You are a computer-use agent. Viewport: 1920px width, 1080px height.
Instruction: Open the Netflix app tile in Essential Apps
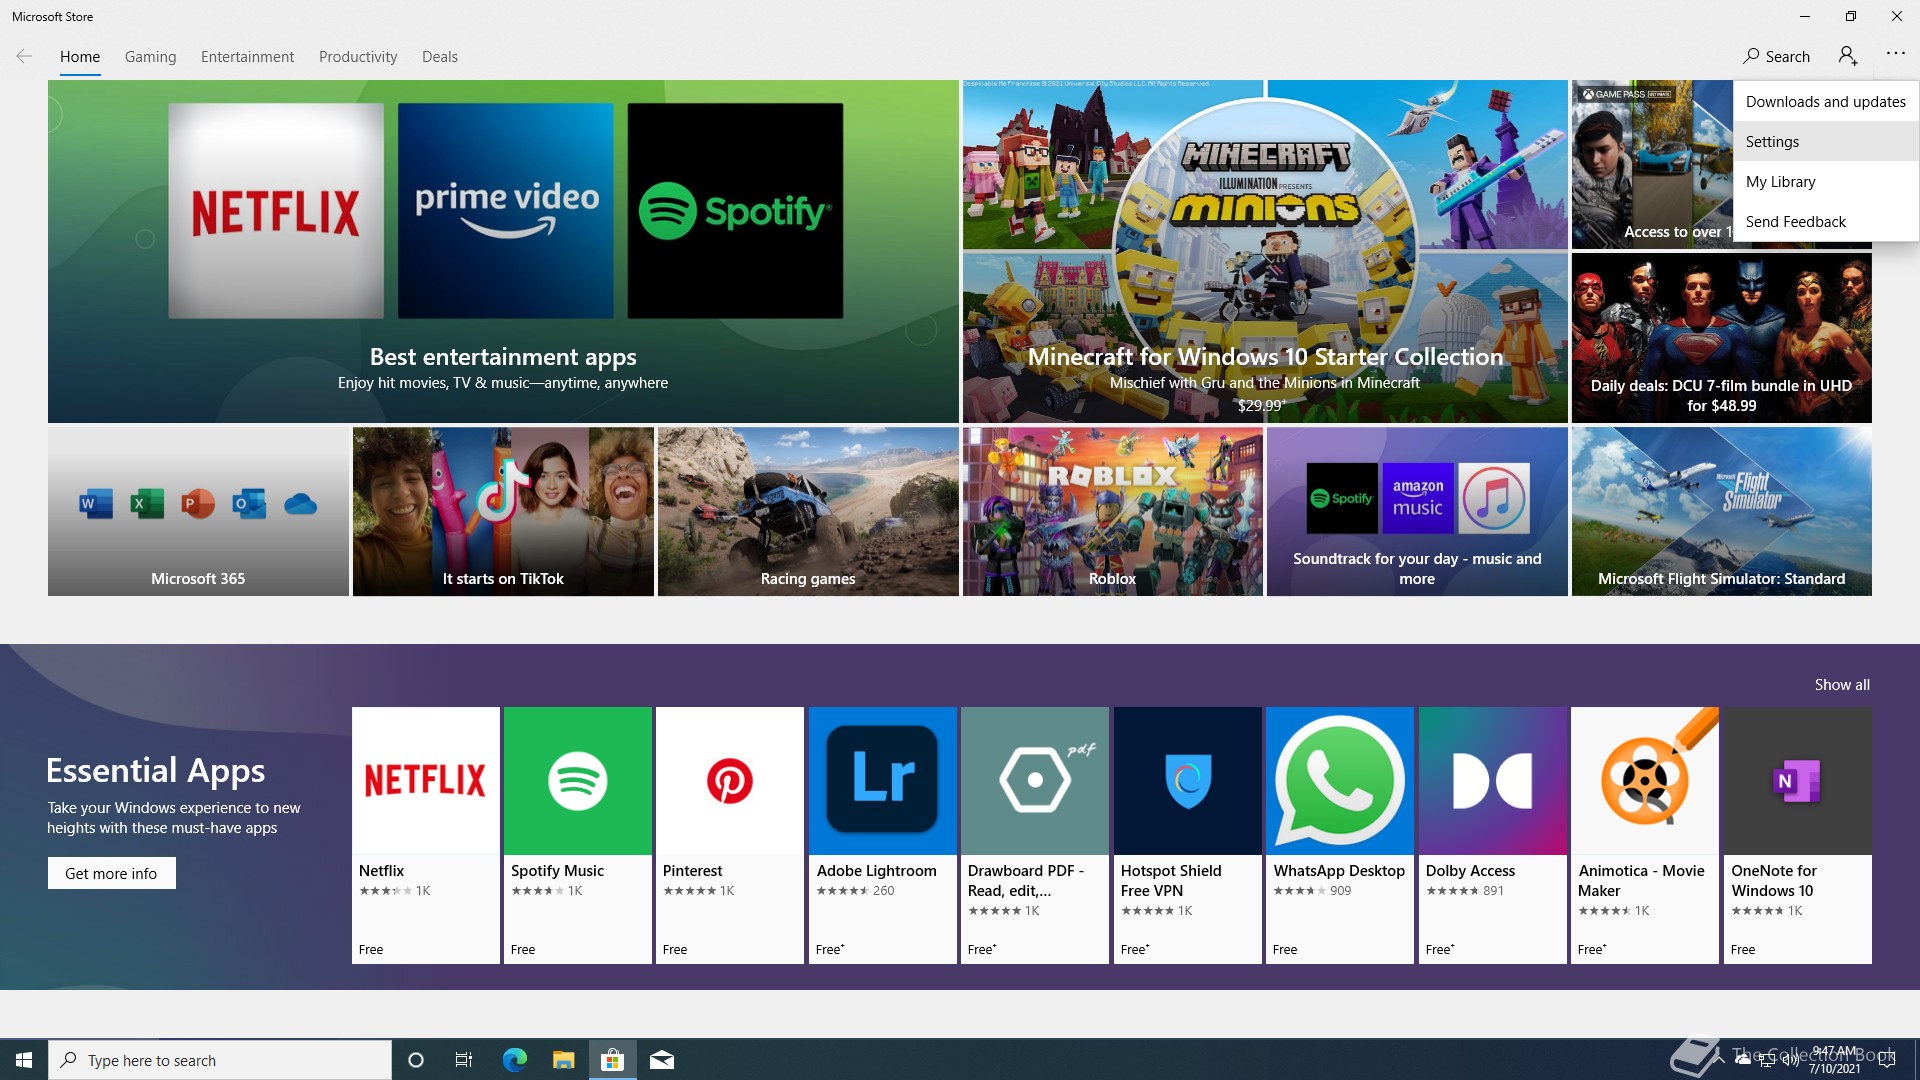(x=425, y=835)
